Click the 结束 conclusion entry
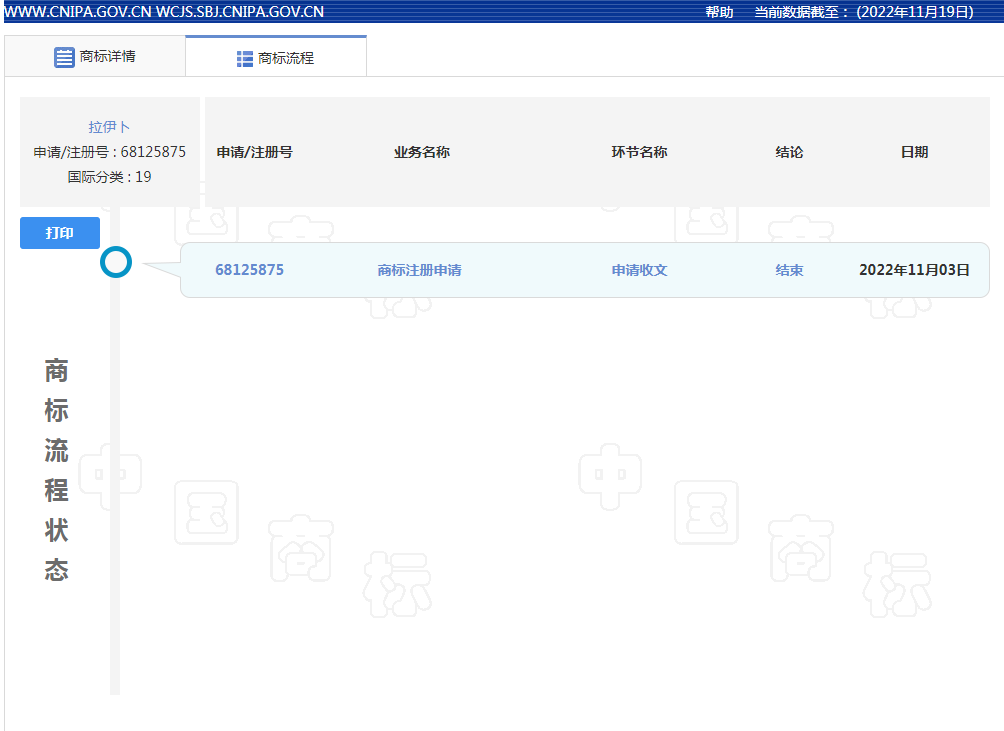The height and width of the screenshot is (731, 1004). point(789,270)
